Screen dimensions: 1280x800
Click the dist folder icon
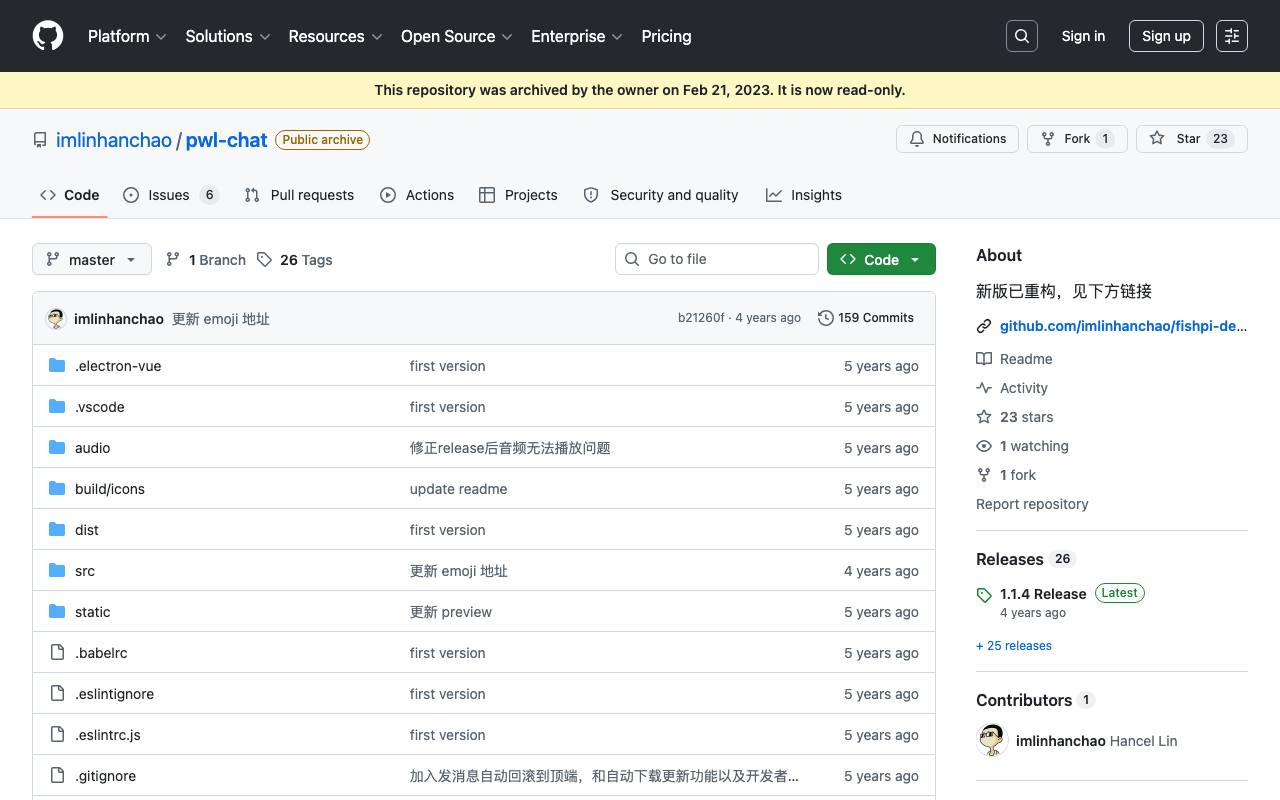pyautogui.click(x=57, y=530)
